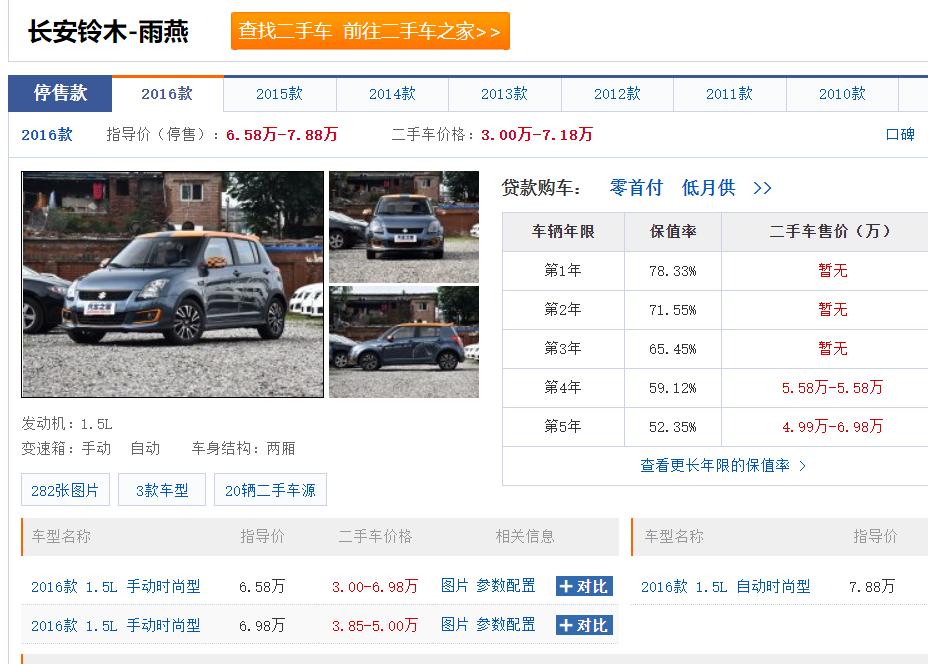Open the 3款车型 listing

tap(161, 489)
